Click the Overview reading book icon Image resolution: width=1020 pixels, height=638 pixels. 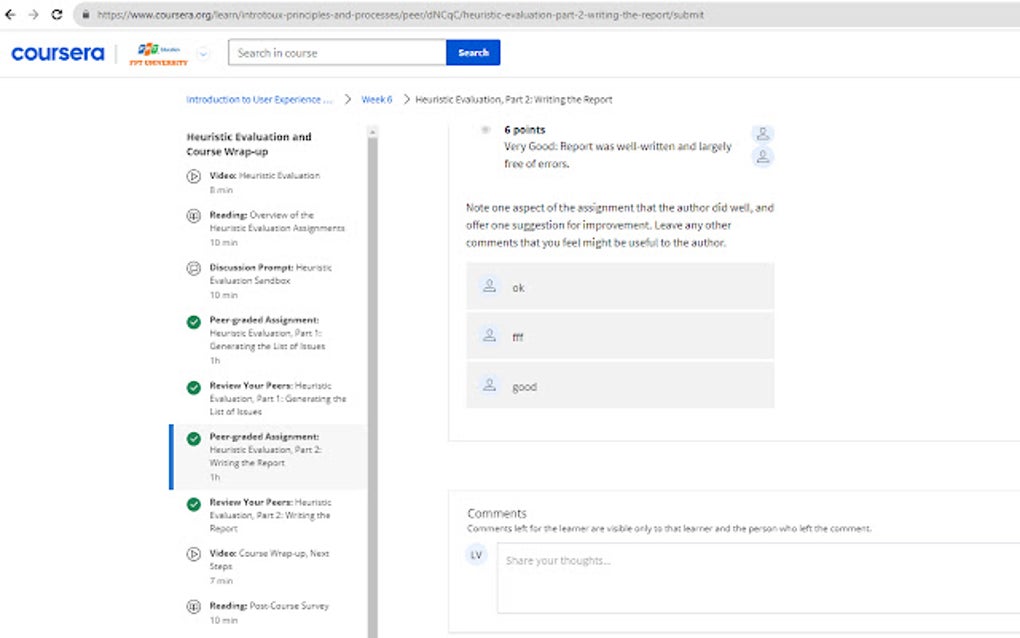(x=194, y=215)
